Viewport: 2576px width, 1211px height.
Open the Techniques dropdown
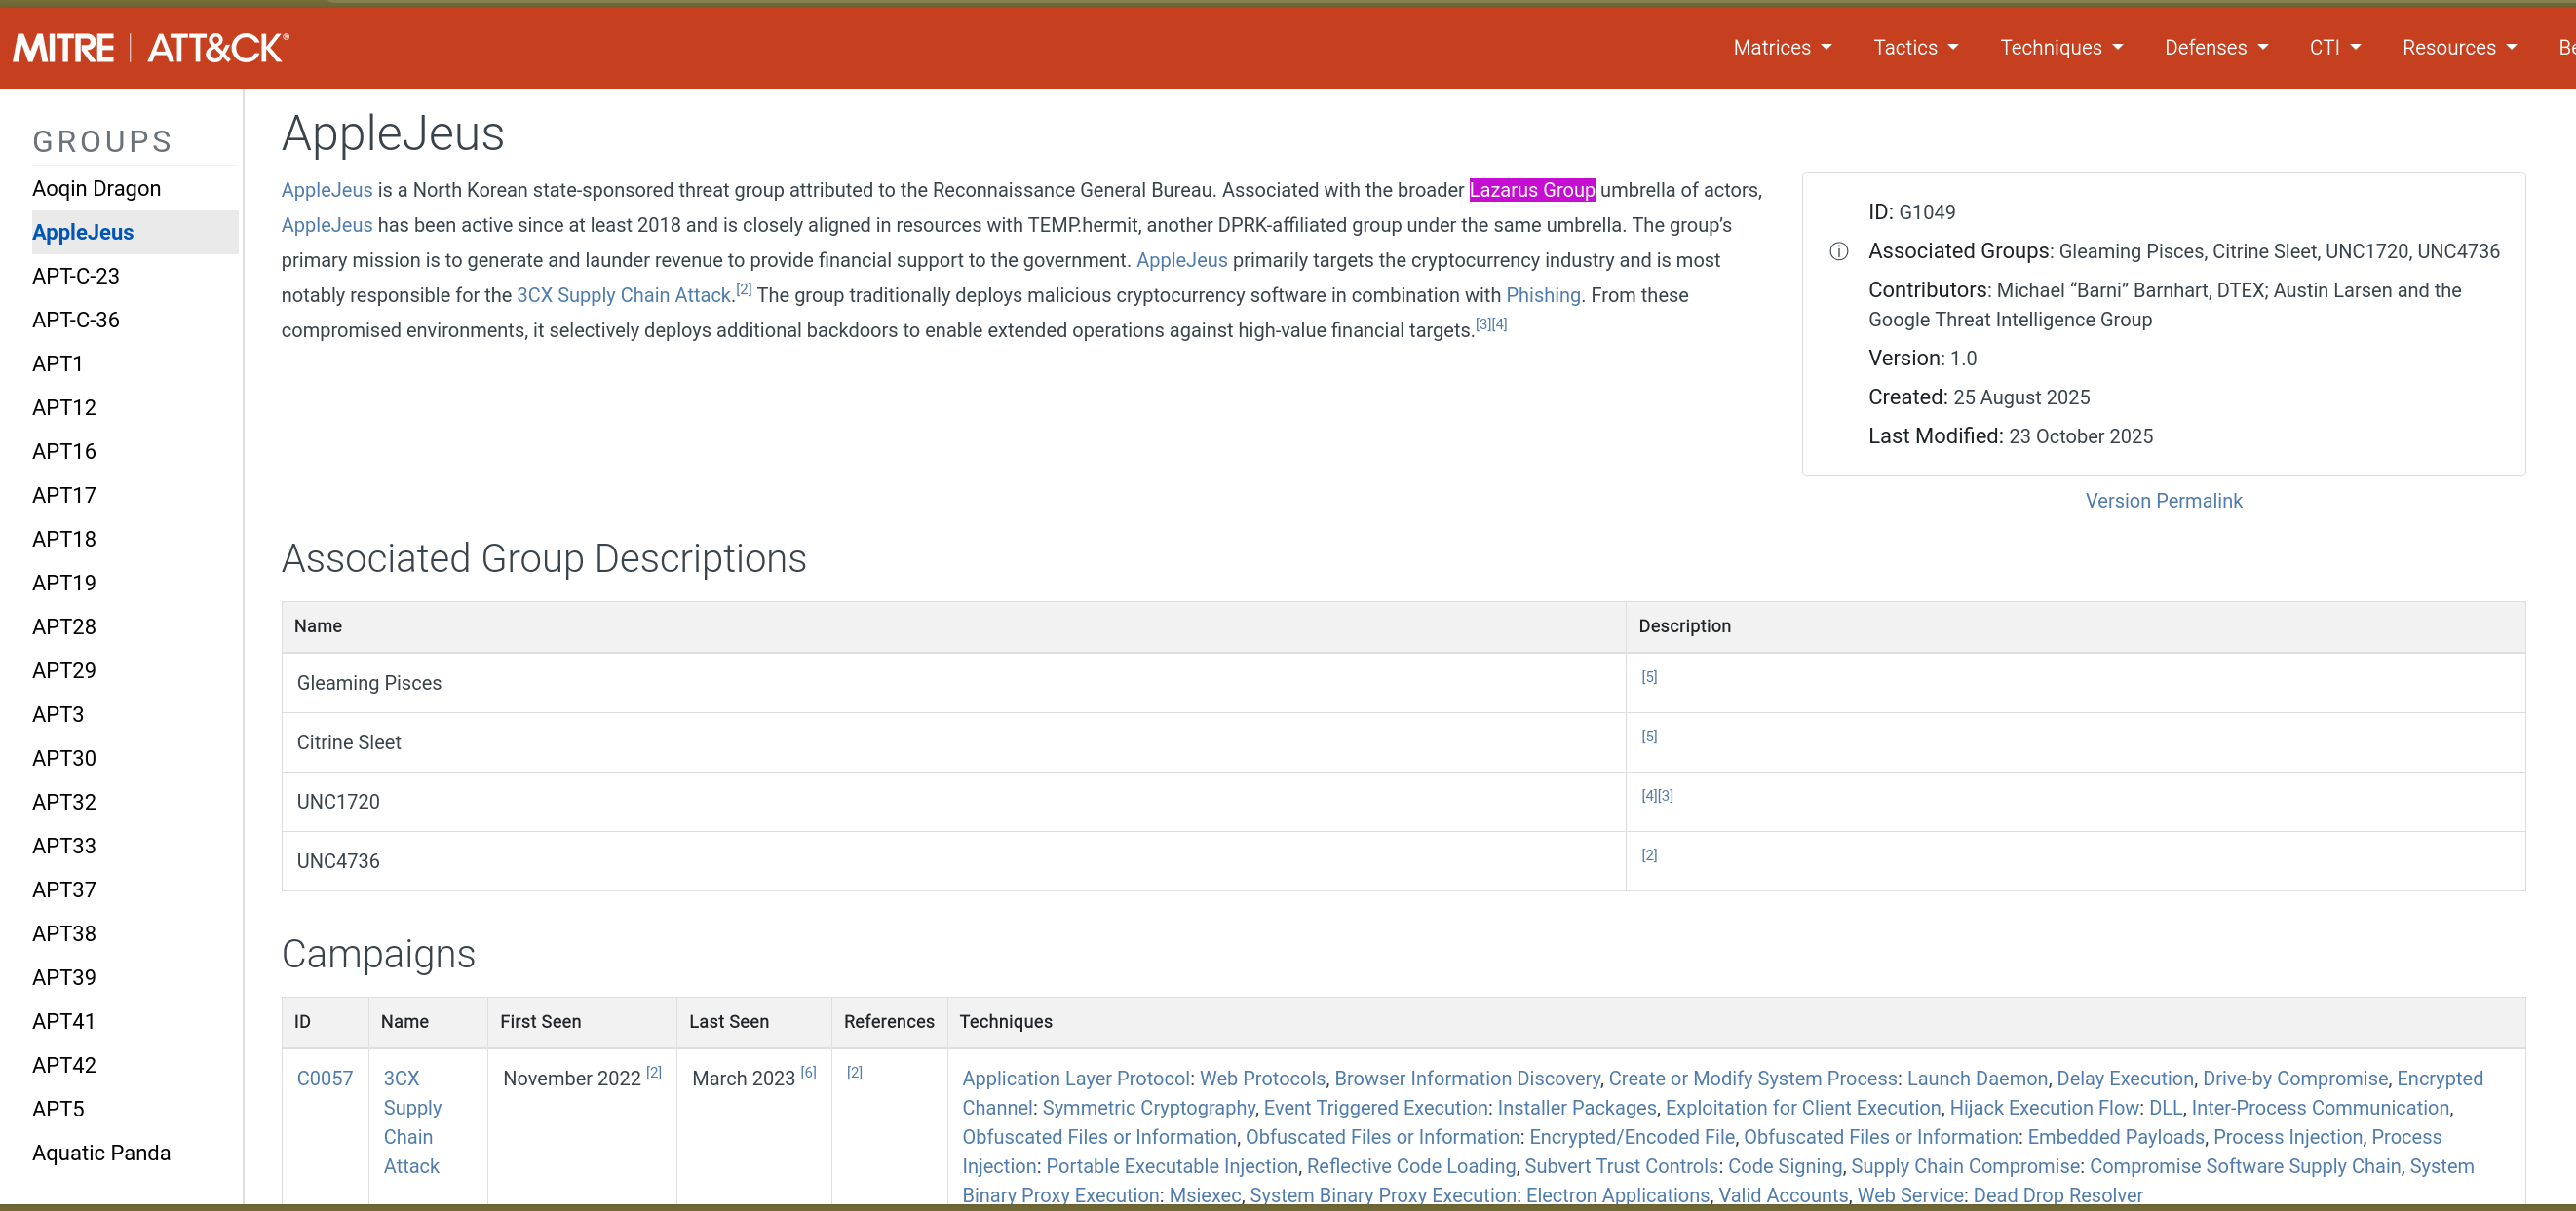(x=2060, y=47)
